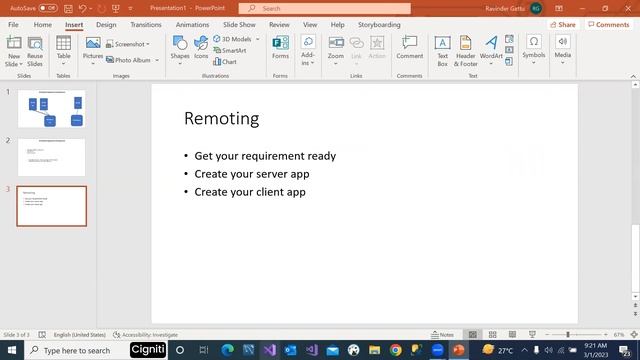
Task: Click the zoom in plus button
Action: coord(605,335)
